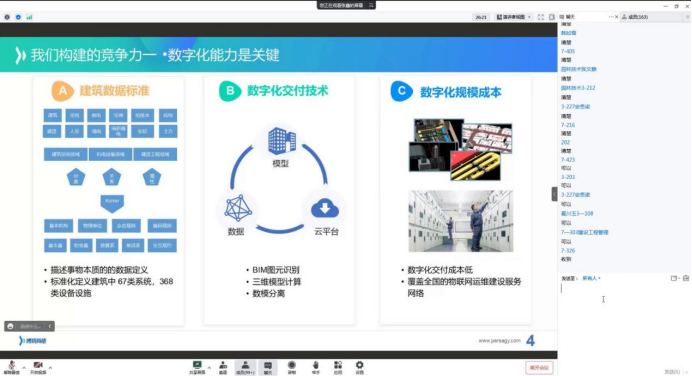Unmute the microphone in the bottom-left
The width and height of the screenshot is (692, 376).
[12, 367]
